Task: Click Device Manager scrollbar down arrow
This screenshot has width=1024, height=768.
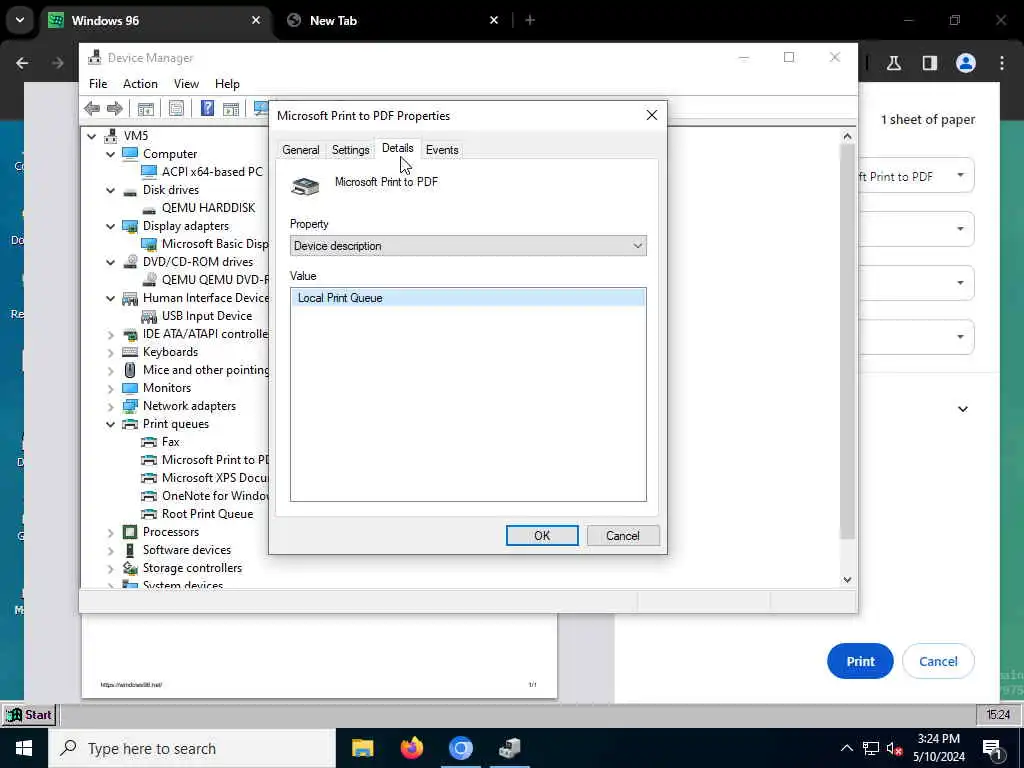Action: coord(847,579)
